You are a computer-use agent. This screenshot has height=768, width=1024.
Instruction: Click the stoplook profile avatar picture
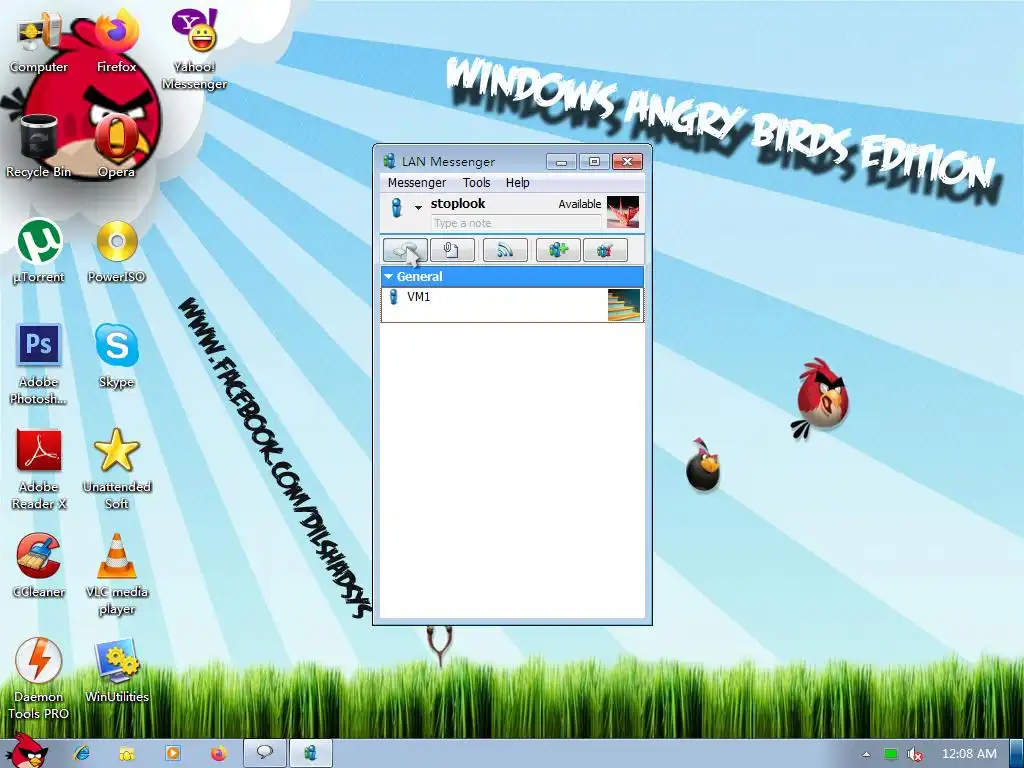point(623,212)
